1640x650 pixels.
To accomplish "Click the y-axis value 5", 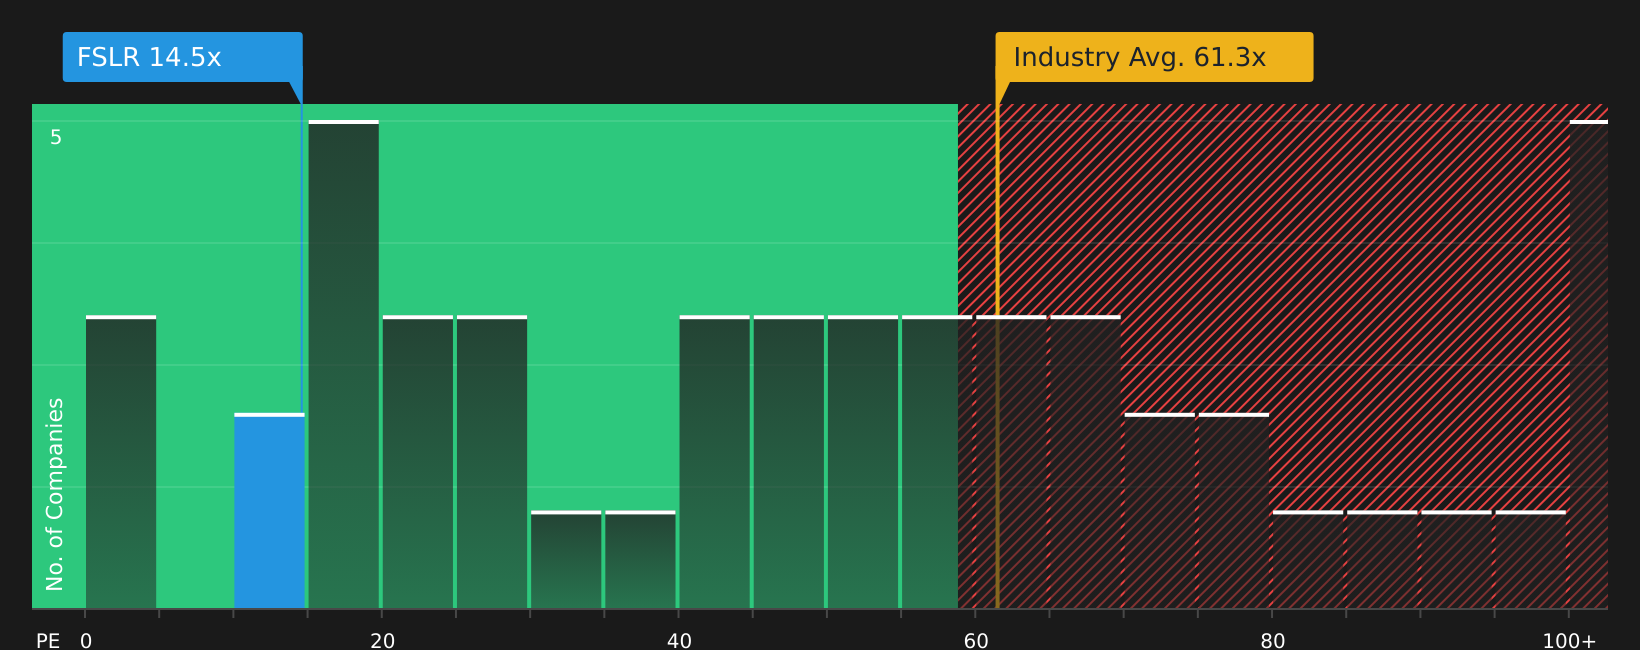I will pos(56,137).
